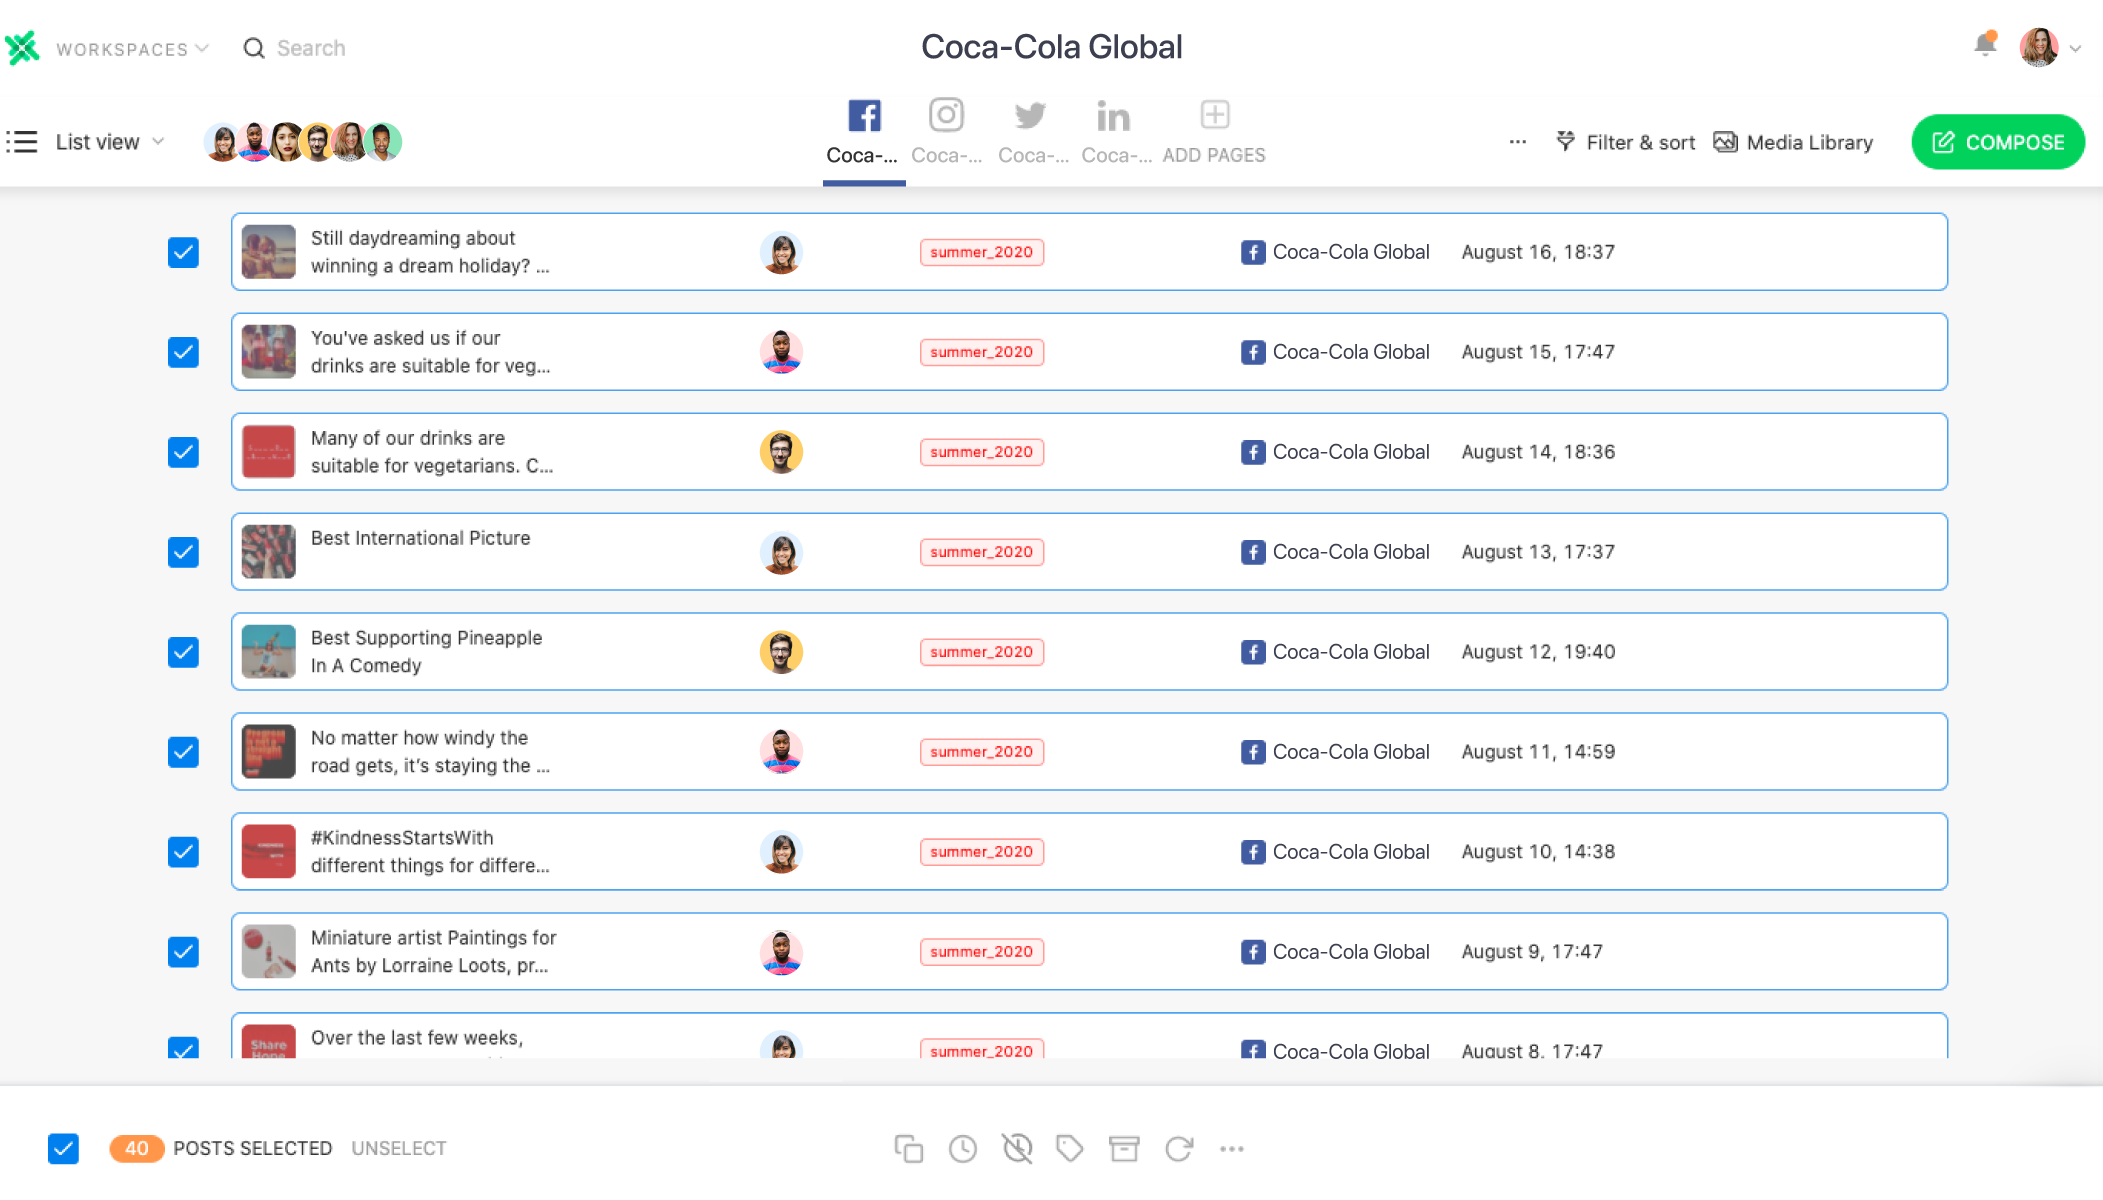
Task: Switch to the Facebook page tab
Action: (x=864, y=132)
